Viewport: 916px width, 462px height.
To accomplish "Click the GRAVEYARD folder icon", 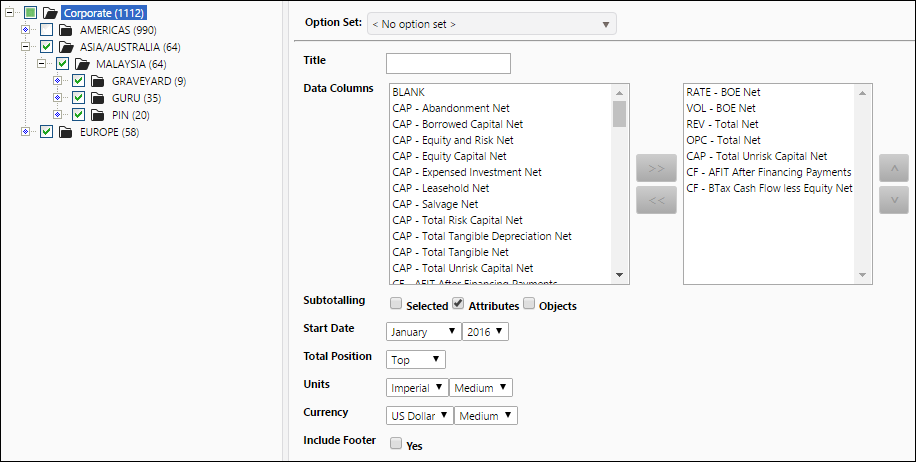I will click(98, 81).
